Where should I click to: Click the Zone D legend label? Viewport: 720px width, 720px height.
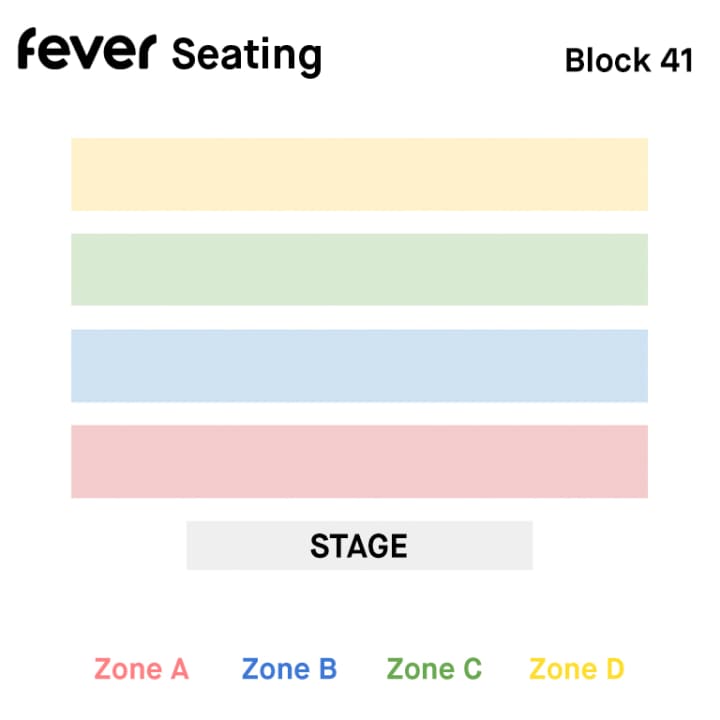point(577,669)
